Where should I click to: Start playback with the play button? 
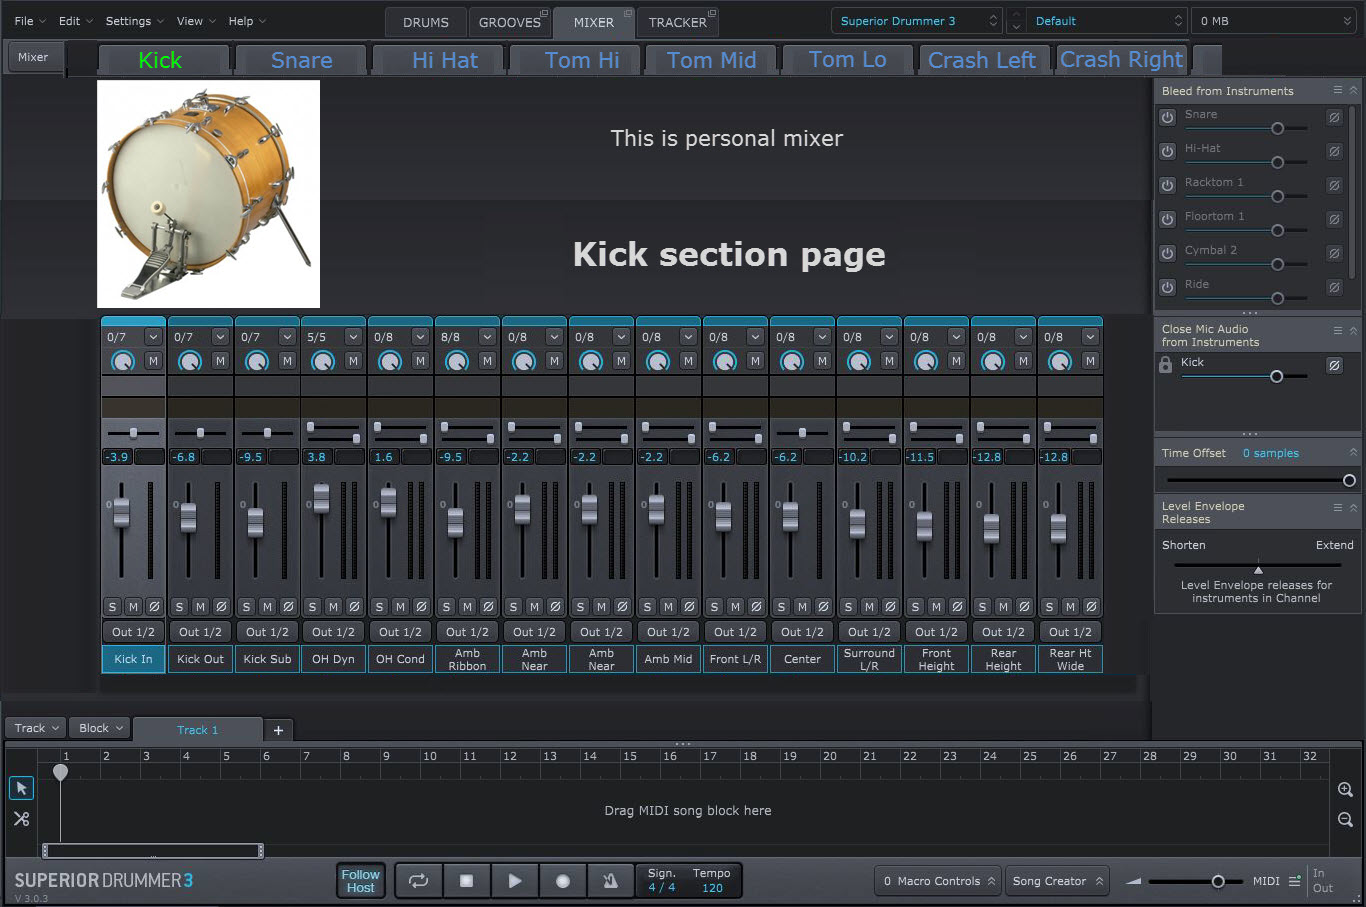click(514, 881)
